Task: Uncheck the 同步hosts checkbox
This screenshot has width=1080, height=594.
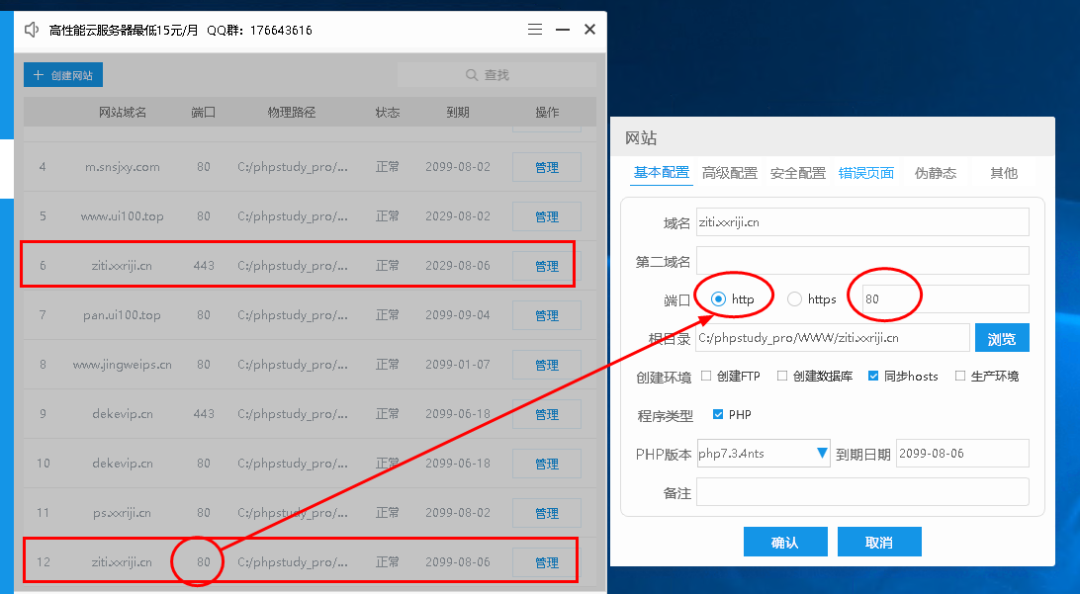Action: (x=872, y=377)
